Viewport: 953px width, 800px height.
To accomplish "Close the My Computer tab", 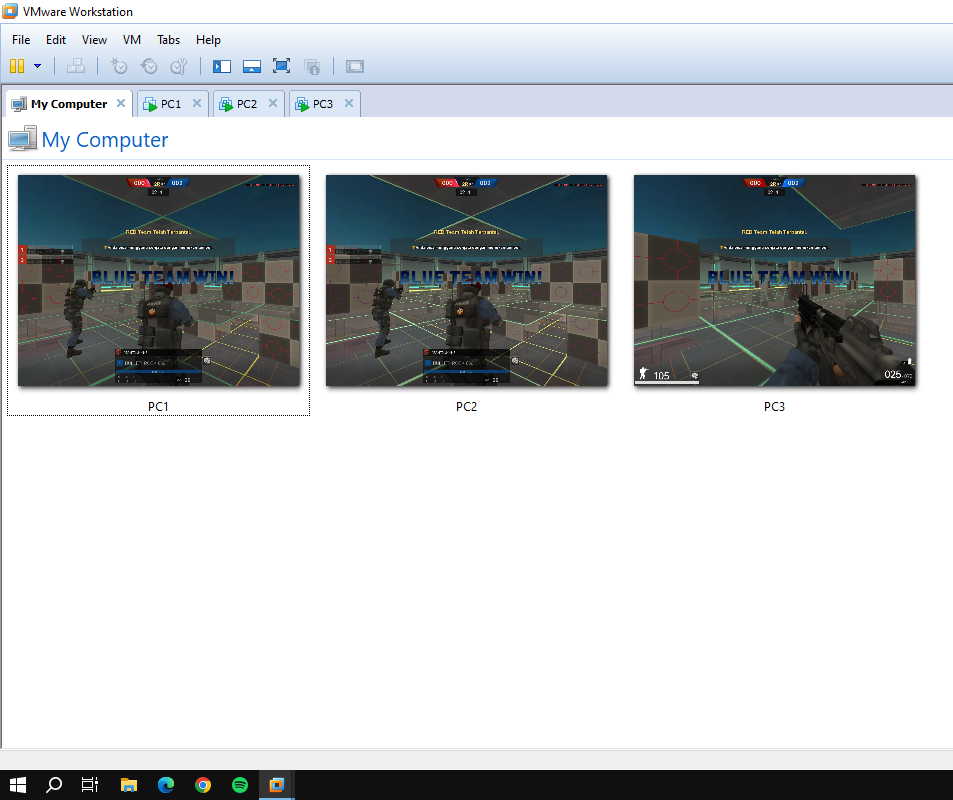I will [121, 103].
